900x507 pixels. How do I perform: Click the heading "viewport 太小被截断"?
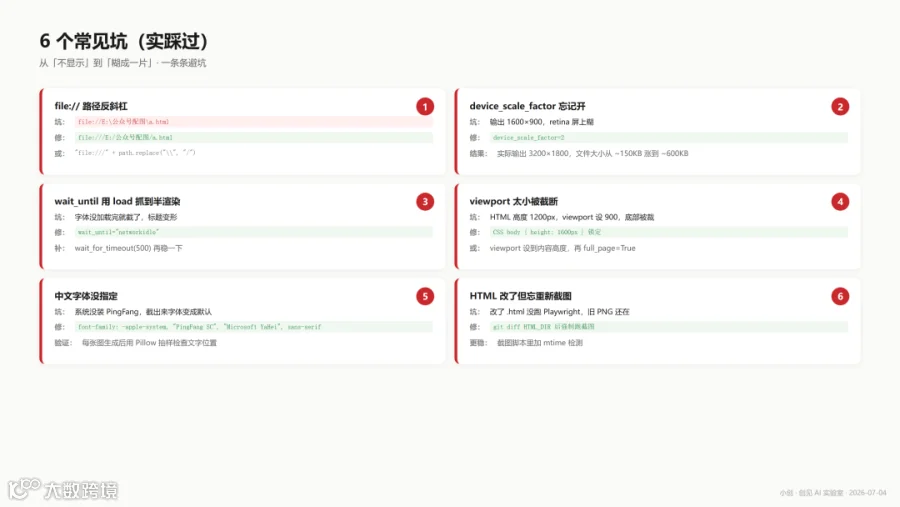point(514,202)
